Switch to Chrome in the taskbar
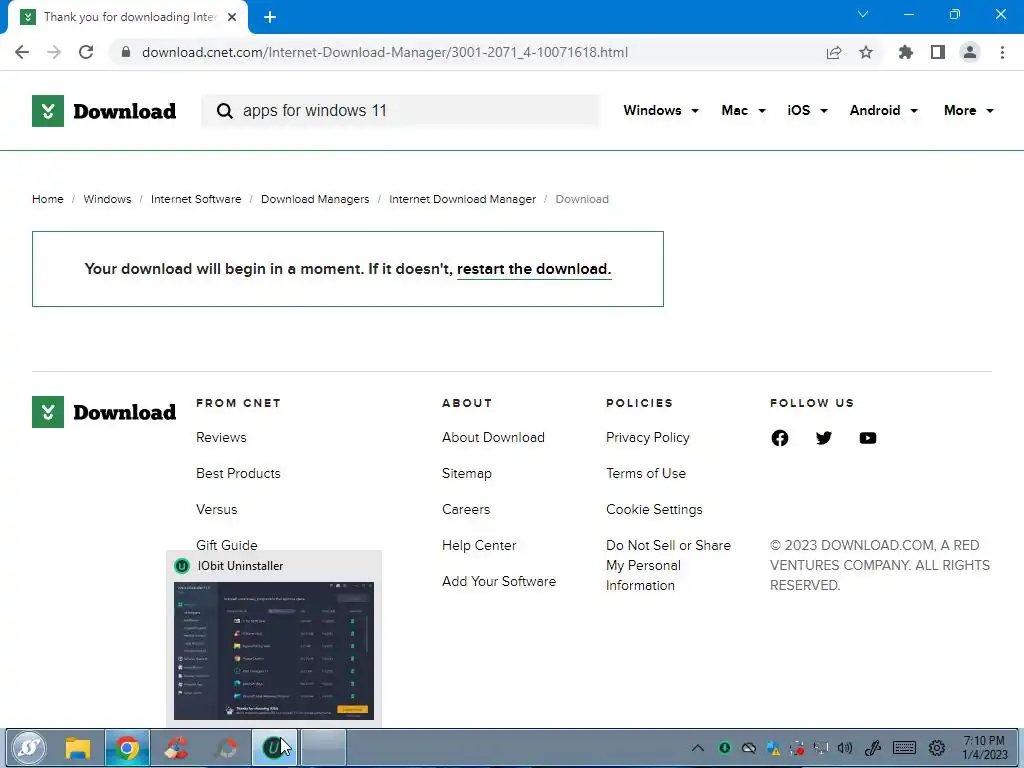Viewport: 1024px width, 768px height. (127, 748)
